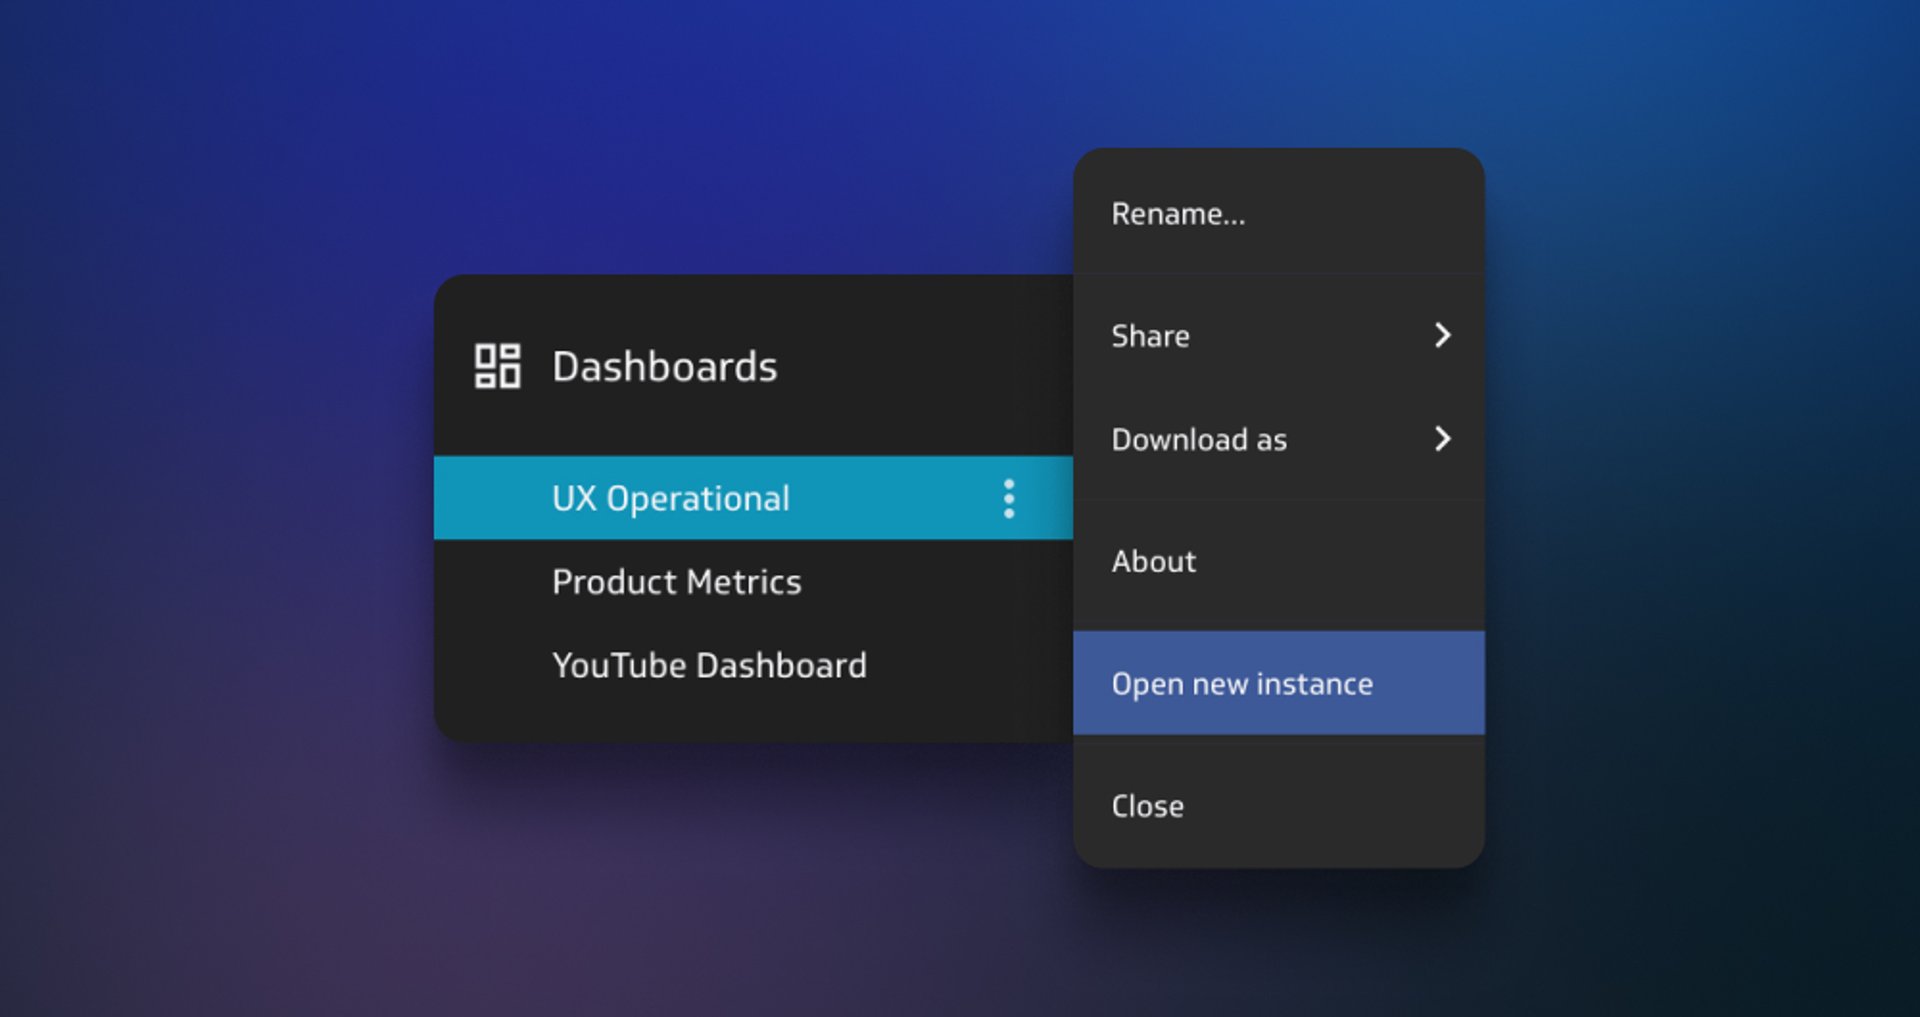The width and height of the screenshot is (1920, 1017).
Task: Expand the Share submenu
Action: 1278,336
